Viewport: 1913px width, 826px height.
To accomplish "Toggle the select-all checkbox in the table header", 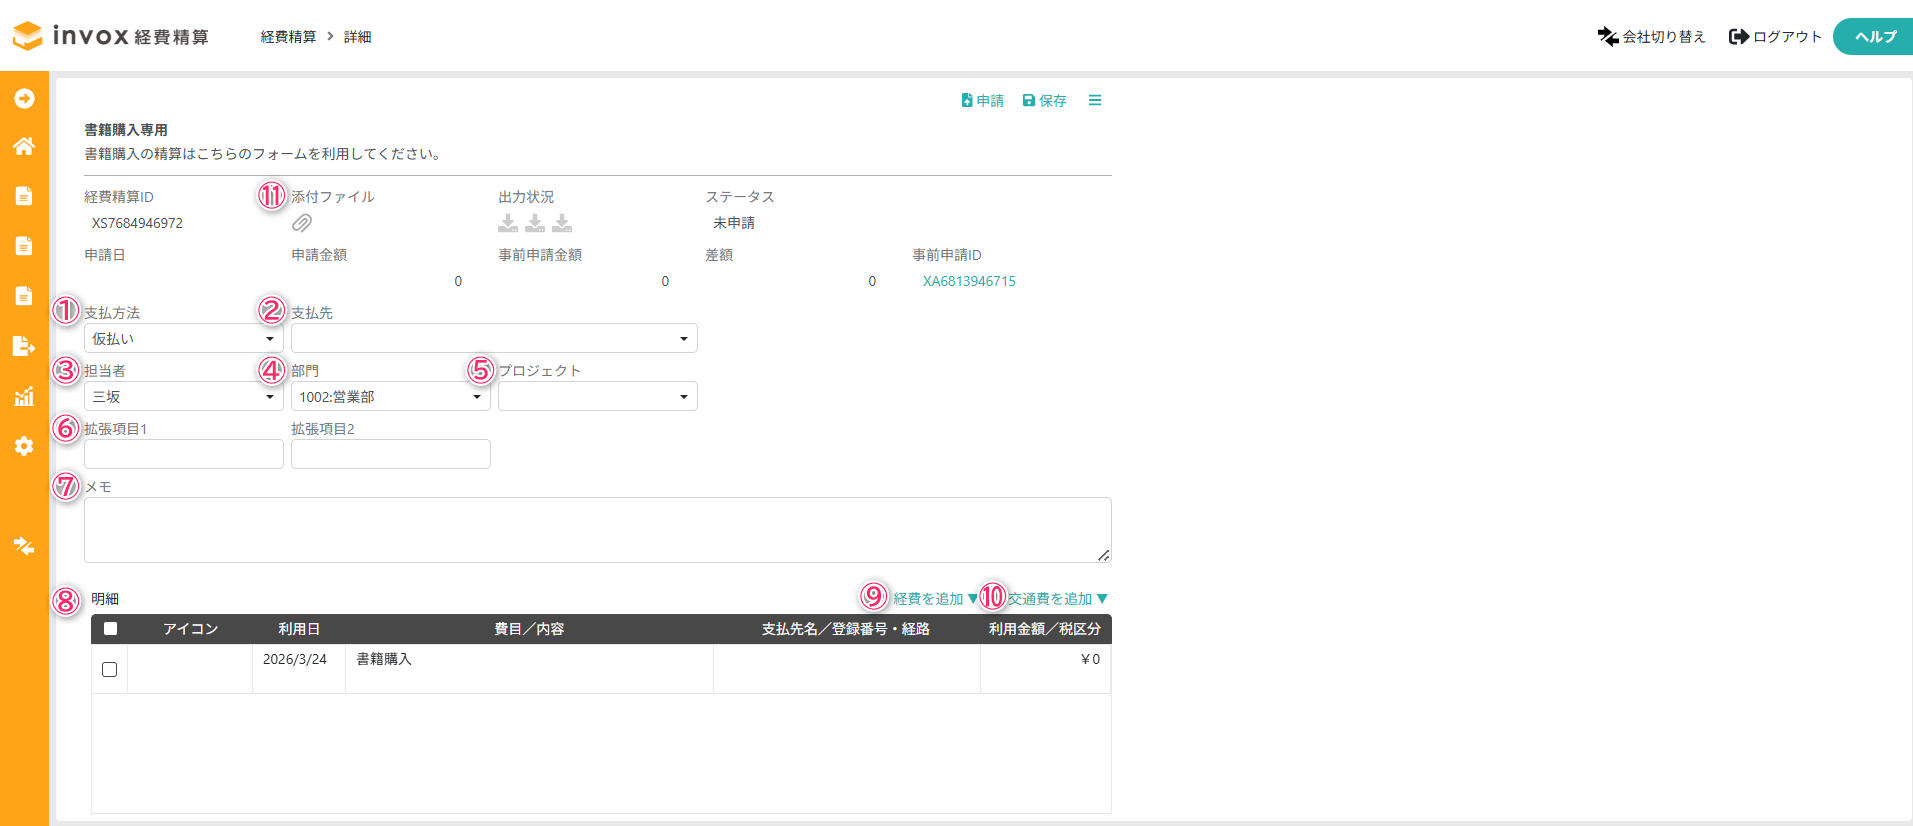I will 110,629.
